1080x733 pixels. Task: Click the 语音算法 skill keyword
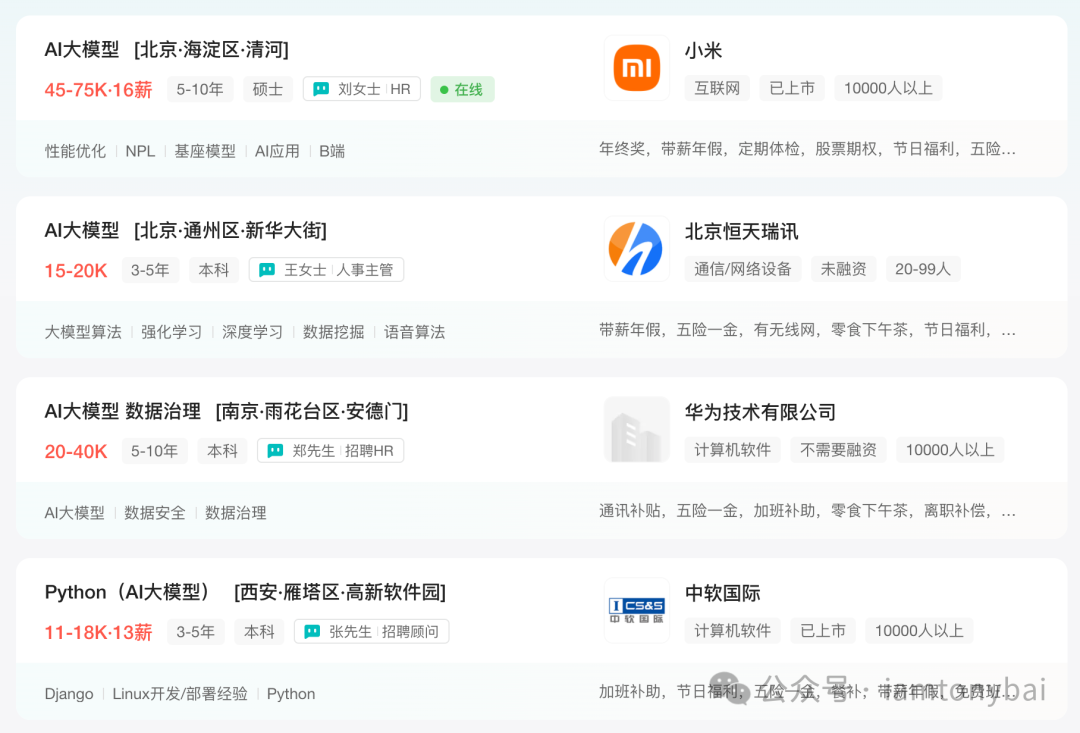coord(414,332)
